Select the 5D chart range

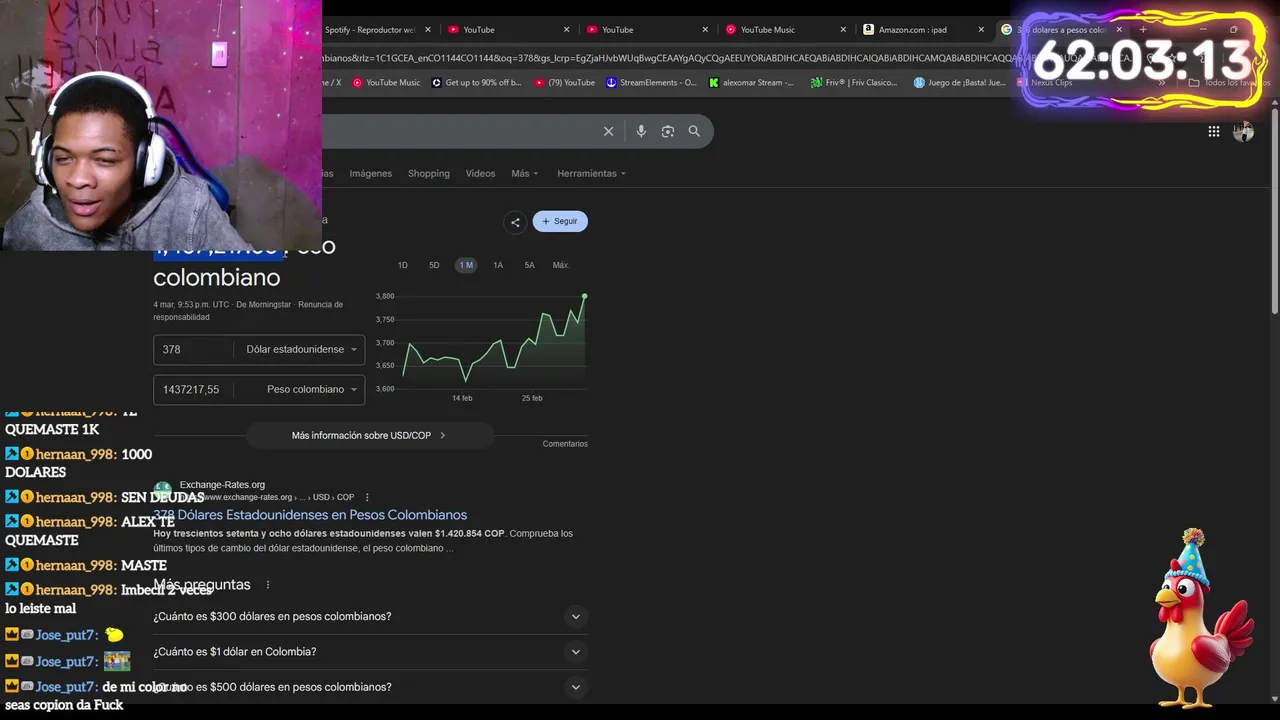(434, 265)
